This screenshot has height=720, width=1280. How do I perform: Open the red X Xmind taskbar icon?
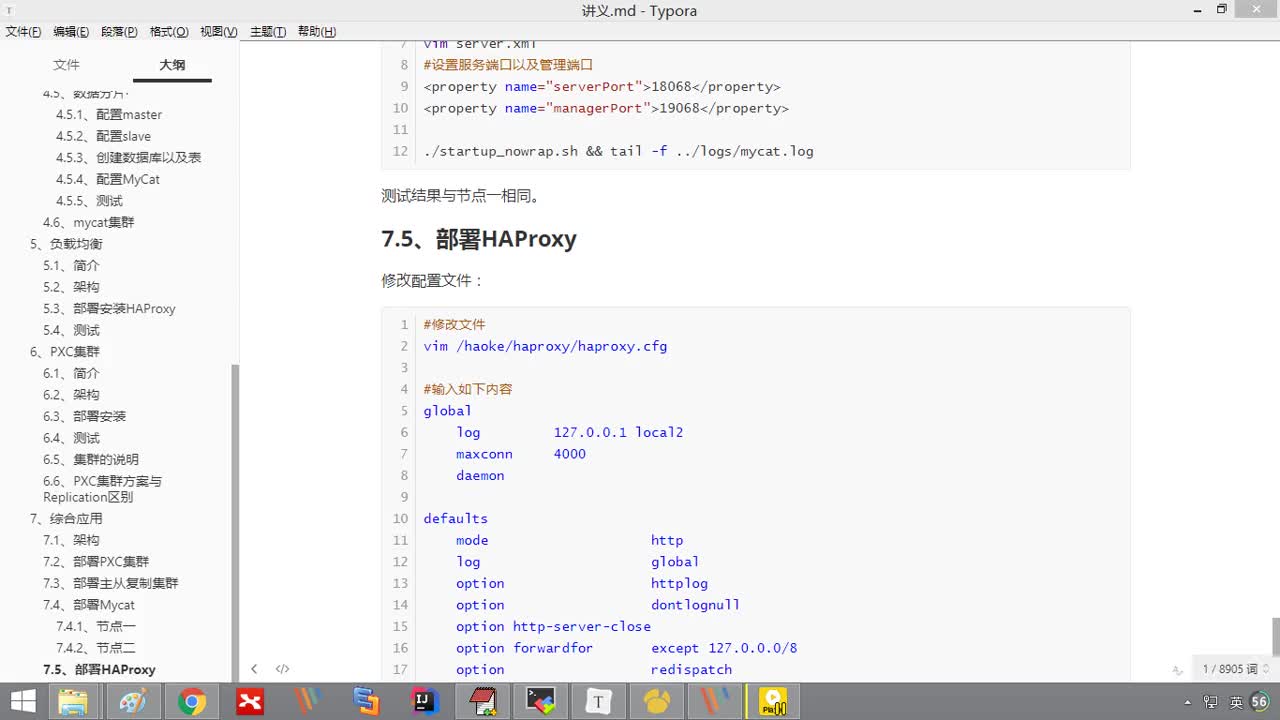[249, 702]
